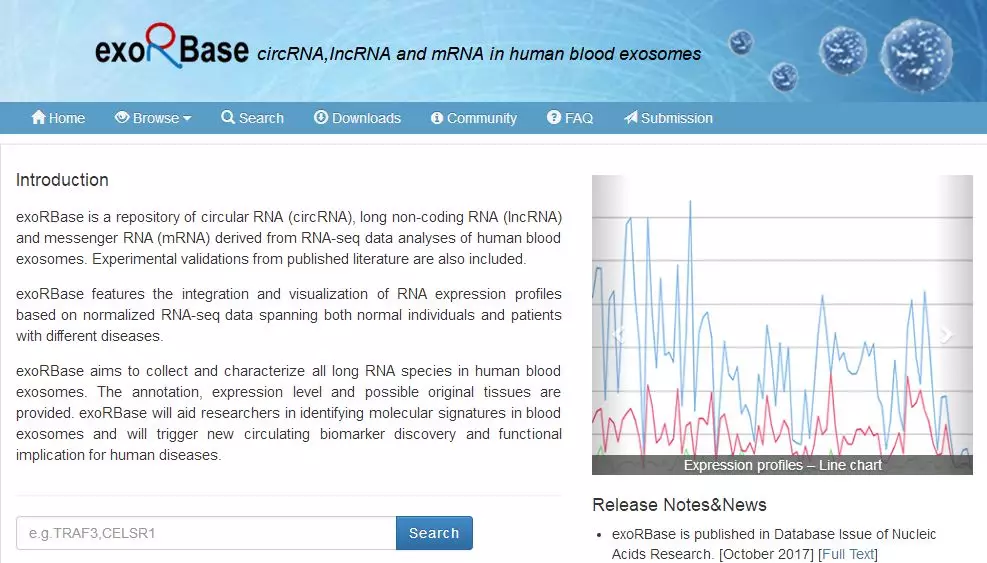This screenshot has width=987, height=563.
Task: Click the 'Expression profiles – Line chart' caption
Action: click(x=782, y=465)
